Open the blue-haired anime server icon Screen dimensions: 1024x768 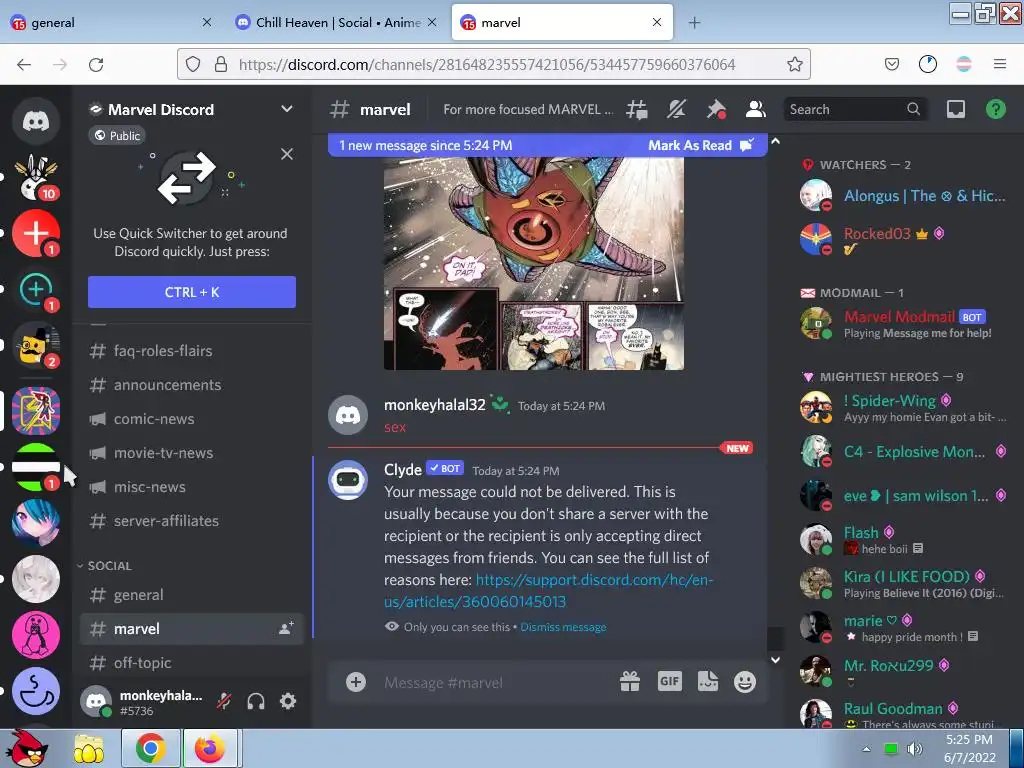coord(36,522)
